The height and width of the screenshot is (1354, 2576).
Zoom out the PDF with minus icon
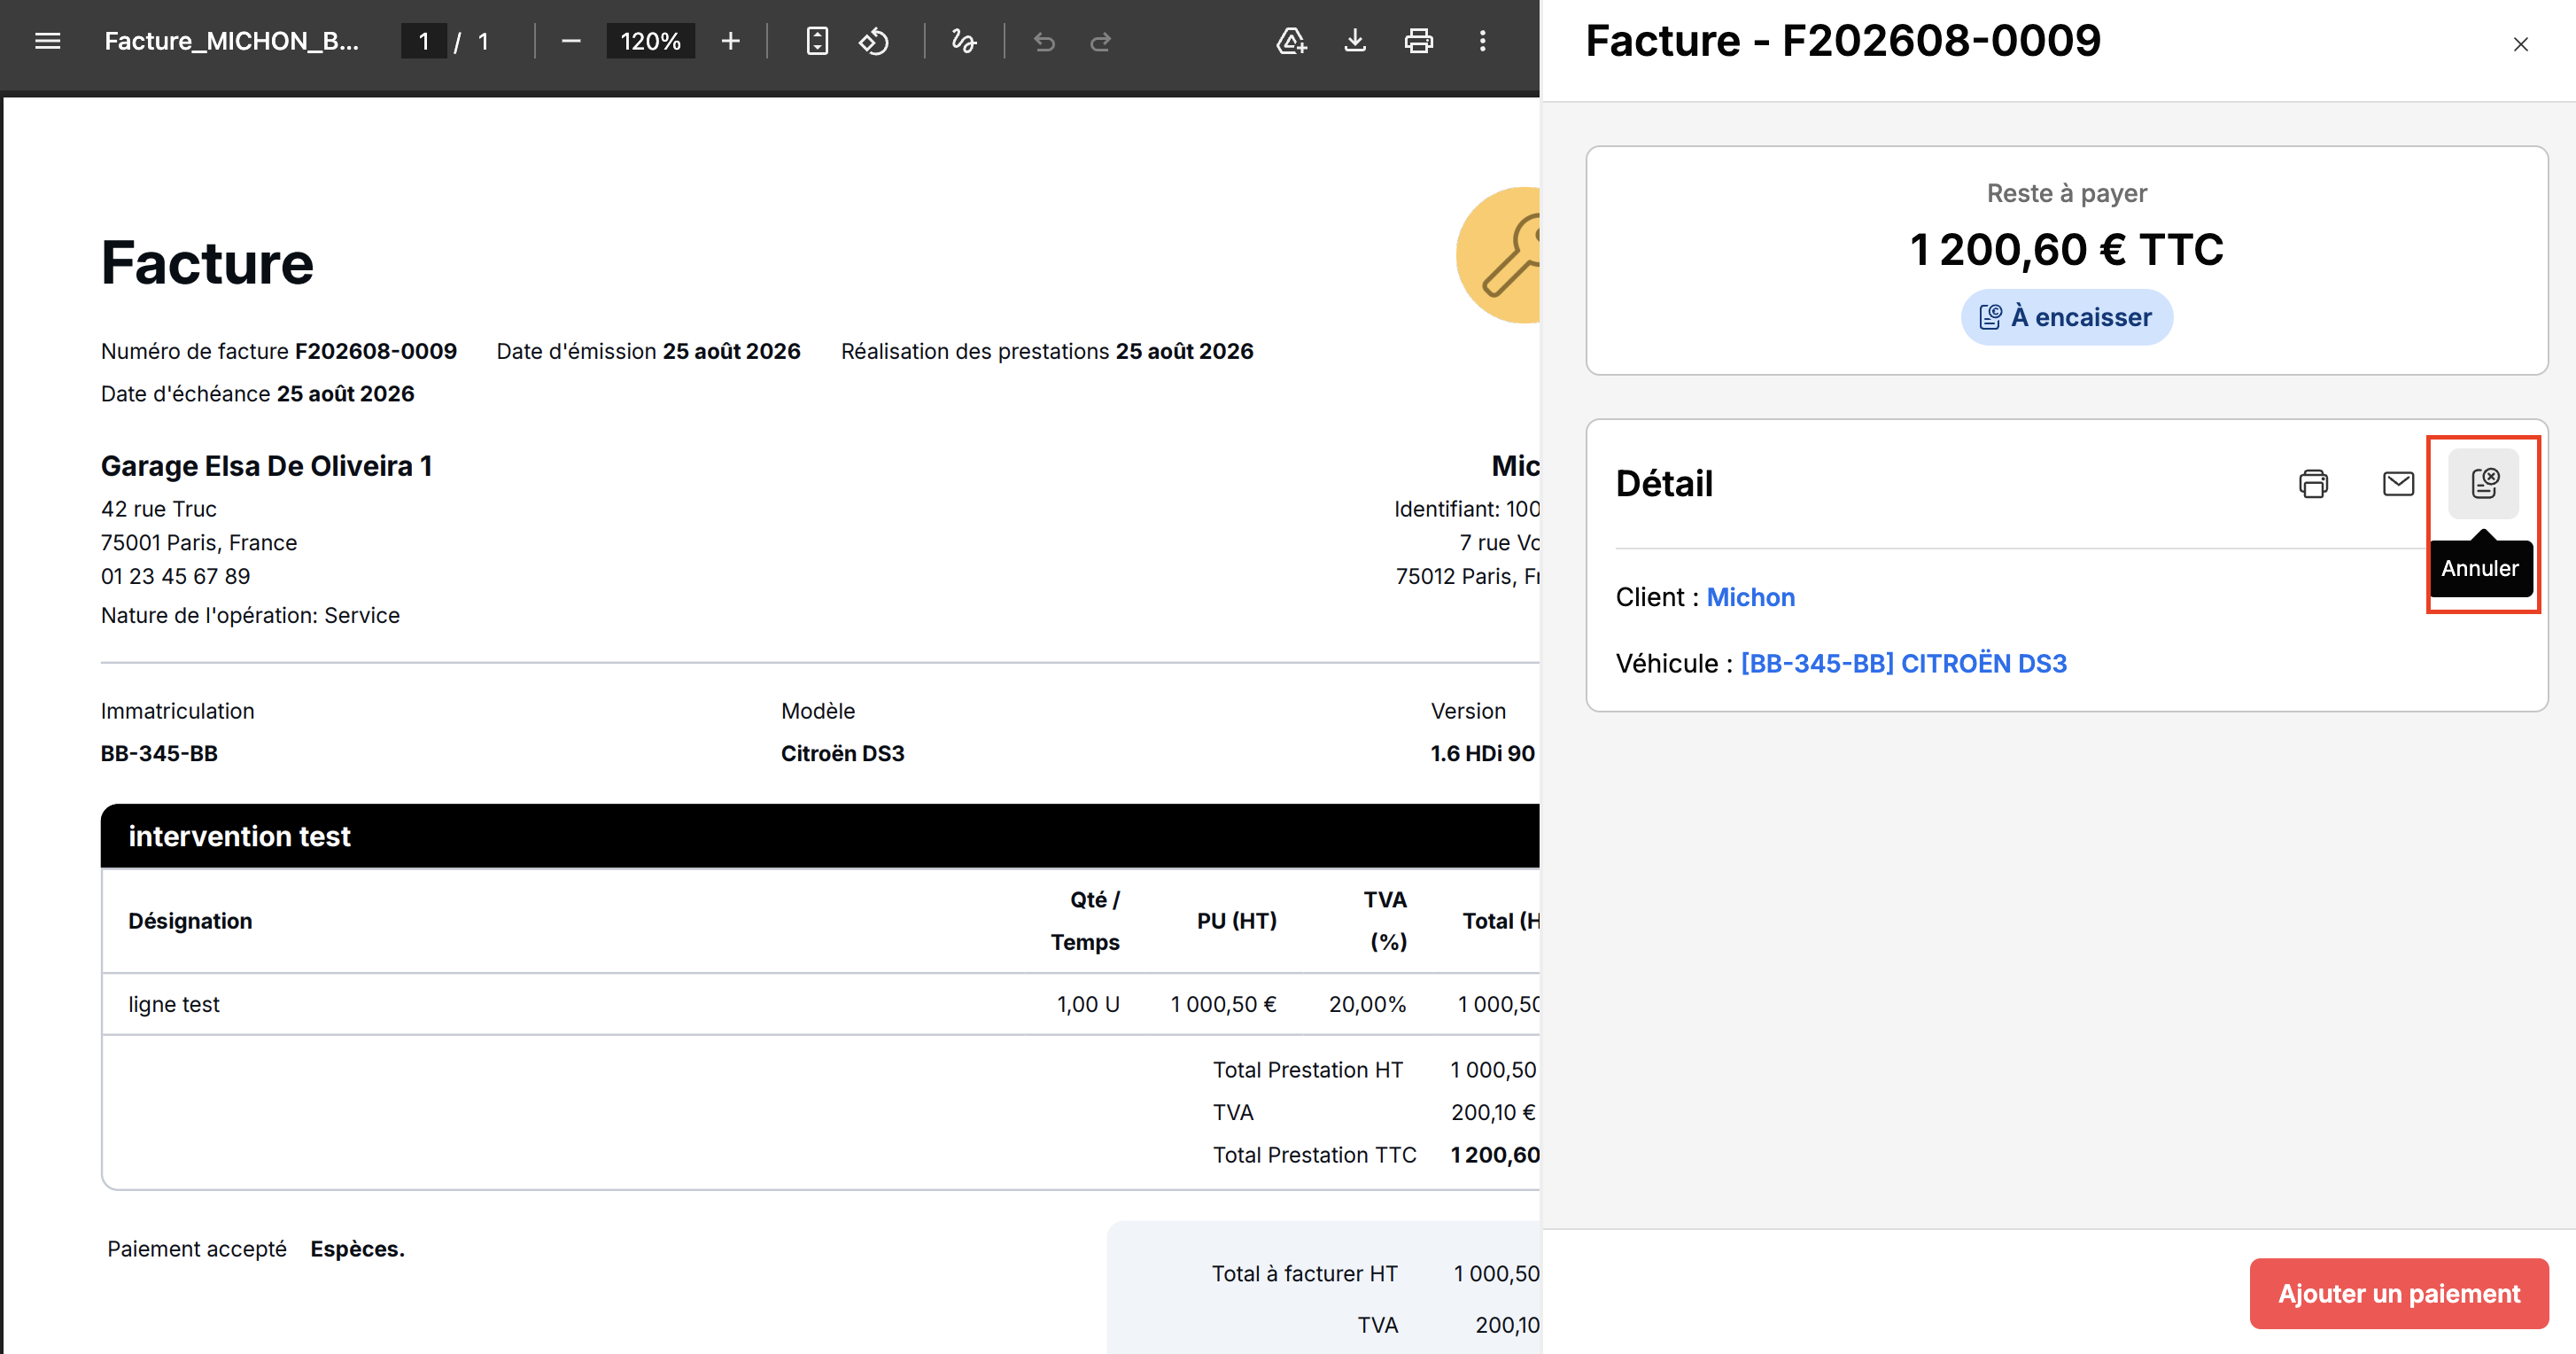571,41
